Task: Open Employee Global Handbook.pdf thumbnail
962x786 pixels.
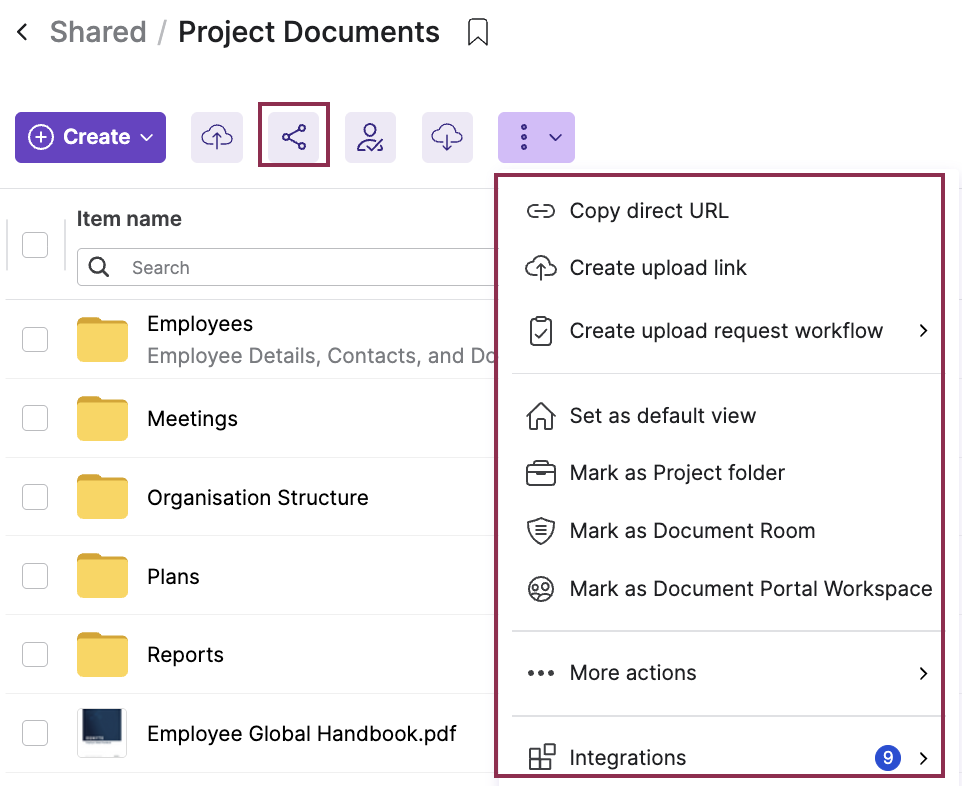Action: [102, 733]
